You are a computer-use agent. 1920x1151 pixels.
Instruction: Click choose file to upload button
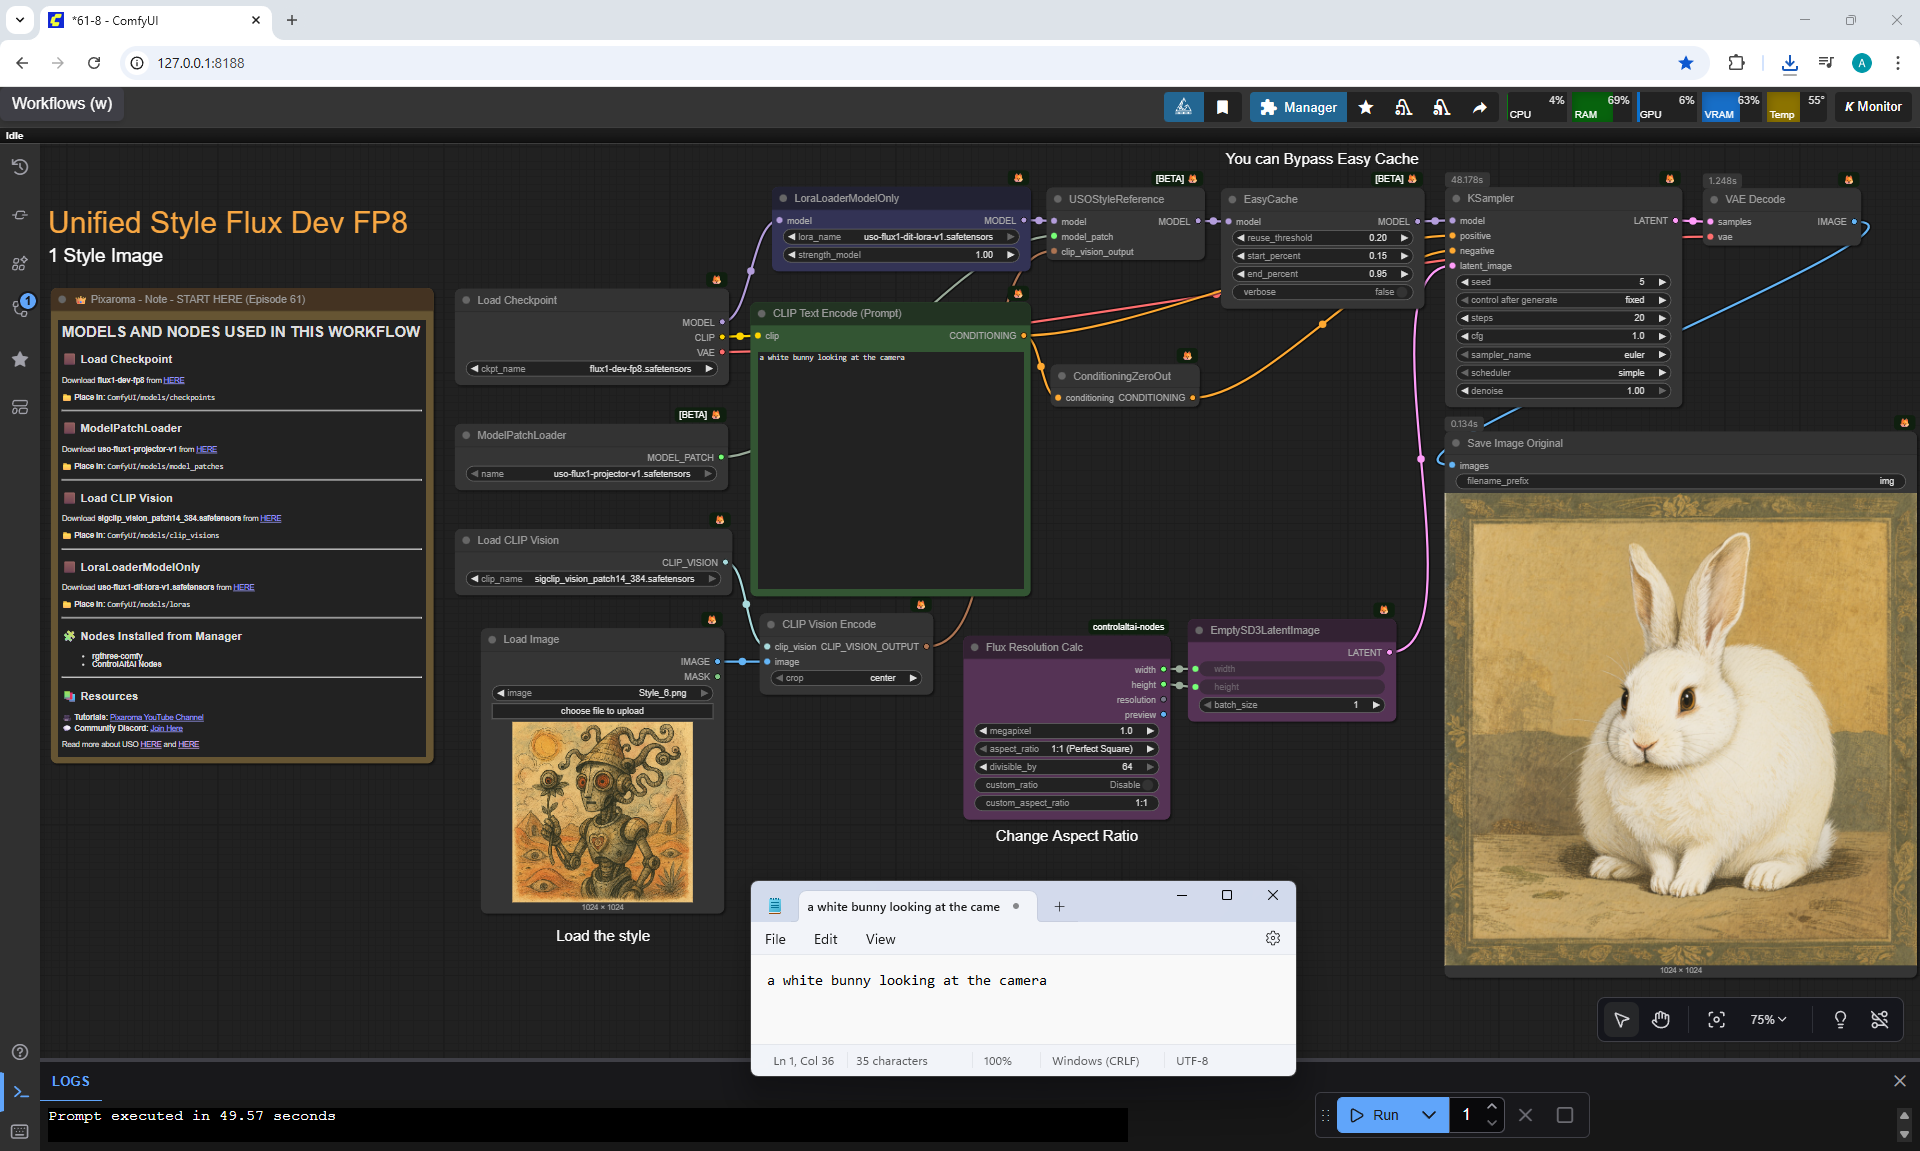(602, 711)
